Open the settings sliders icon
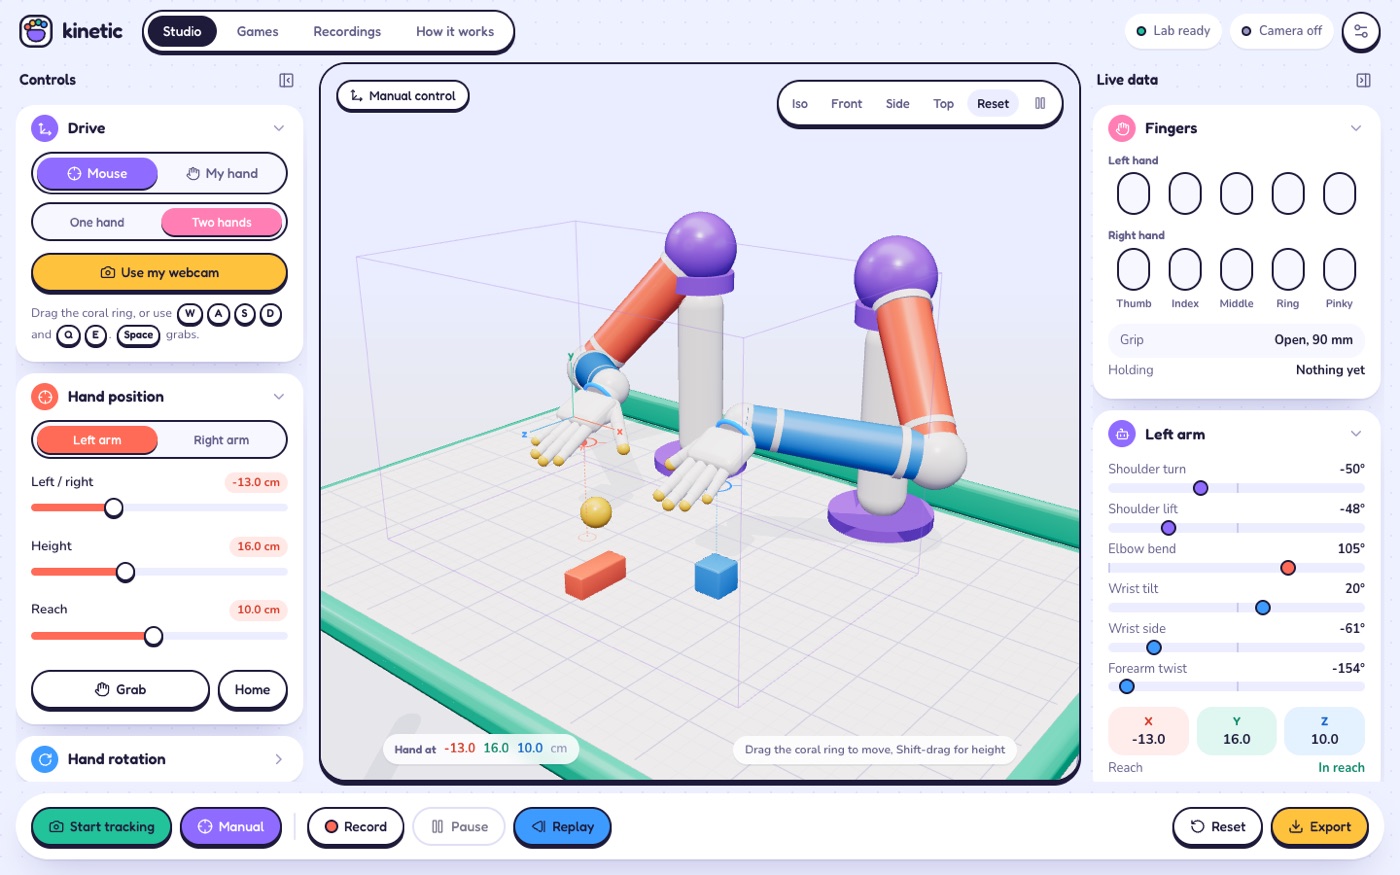Image resolution: width=1400 pixels, height=875 pixels. (1361, 31)
